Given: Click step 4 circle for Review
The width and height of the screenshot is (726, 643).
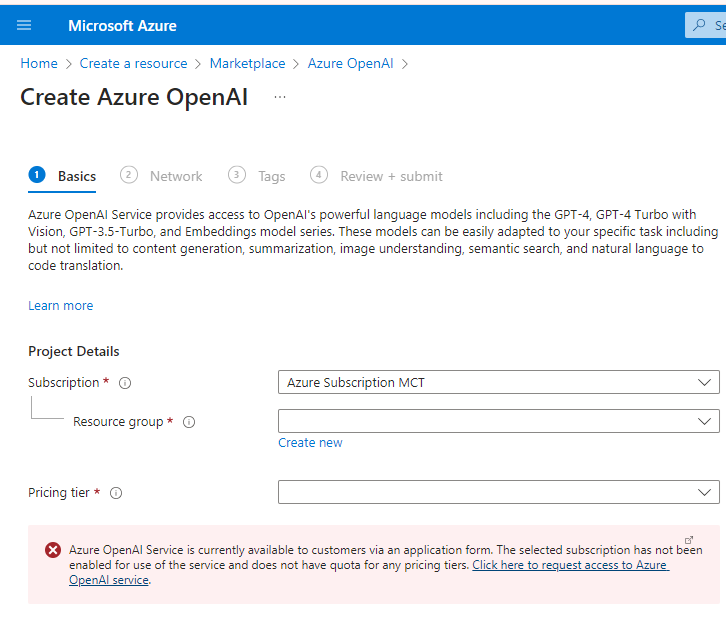Looking at the screenshot, I should [319, 175].
